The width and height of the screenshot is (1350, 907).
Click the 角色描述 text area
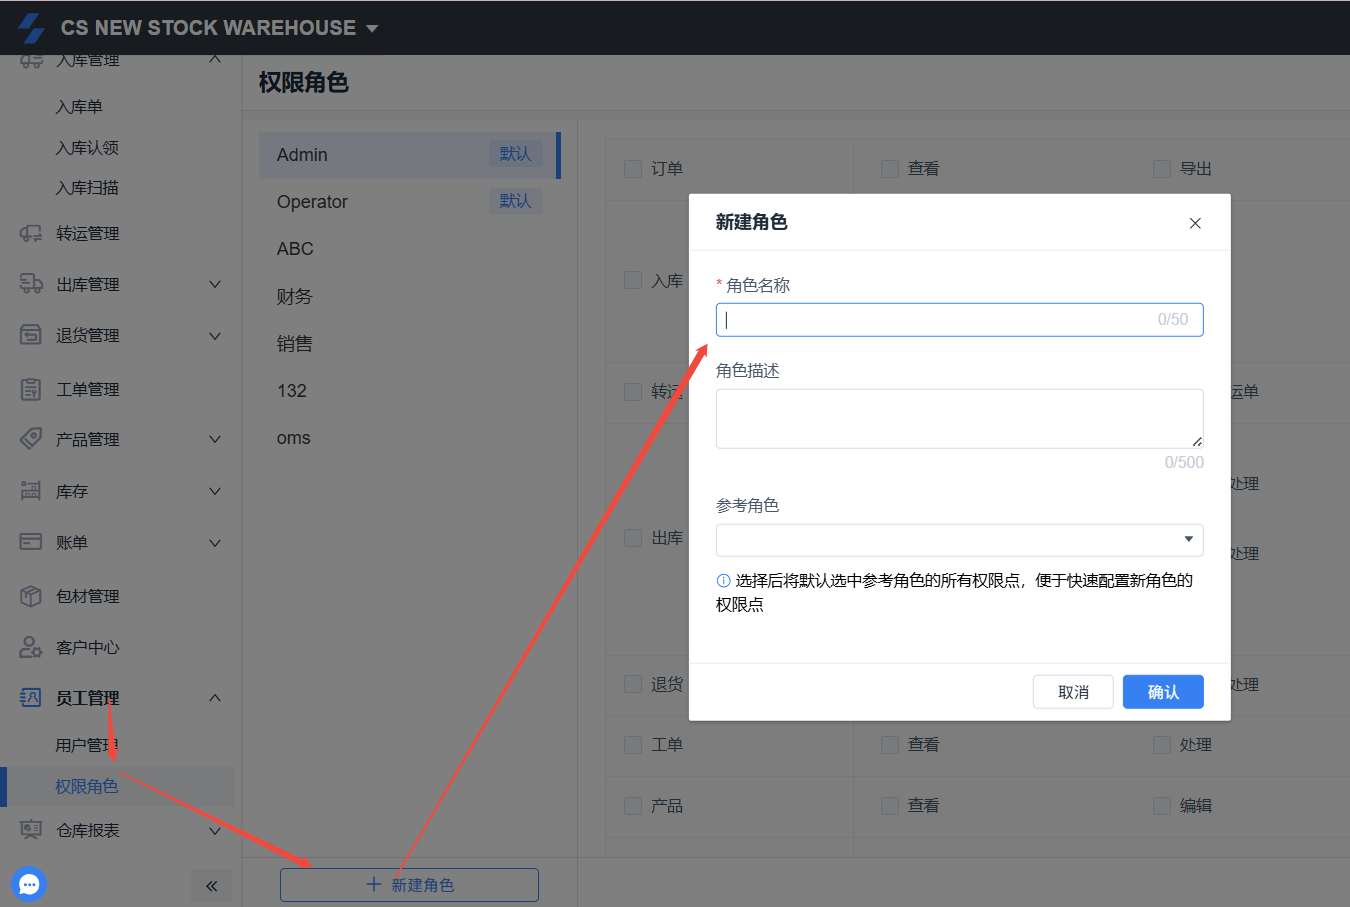coord(958,418)
